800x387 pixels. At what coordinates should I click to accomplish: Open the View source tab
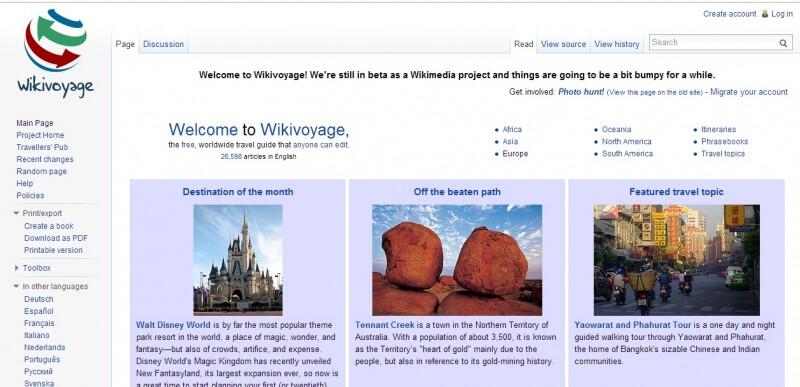[x=563, y=44]
